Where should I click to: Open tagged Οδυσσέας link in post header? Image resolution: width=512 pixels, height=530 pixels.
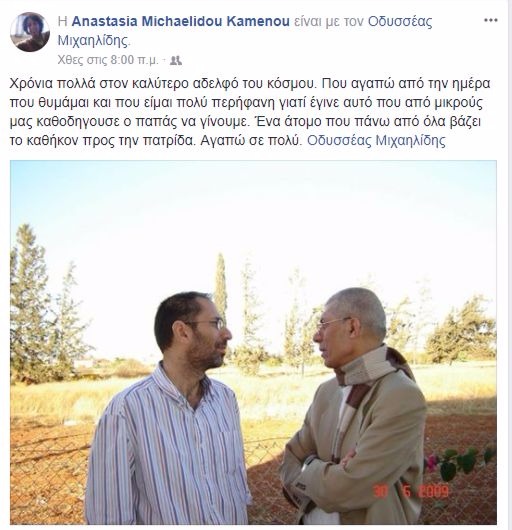point(400,21)
